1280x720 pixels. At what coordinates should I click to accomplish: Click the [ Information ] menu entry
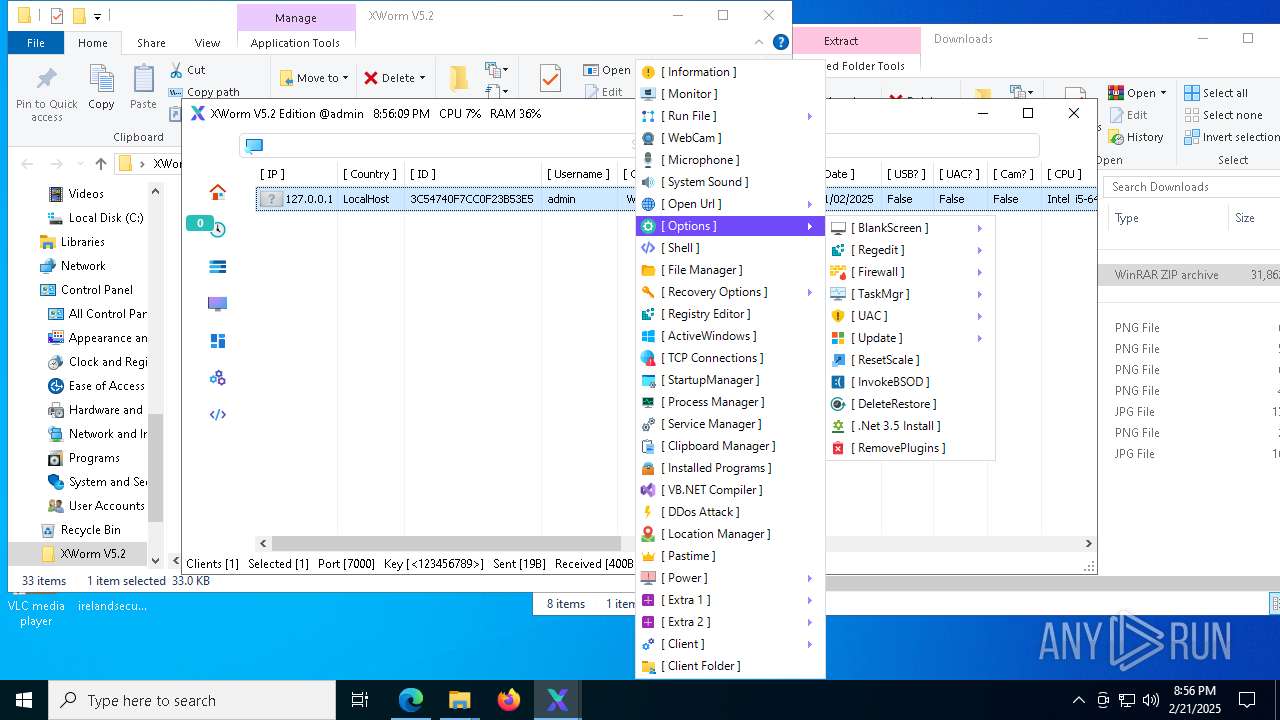coord(730,72)
